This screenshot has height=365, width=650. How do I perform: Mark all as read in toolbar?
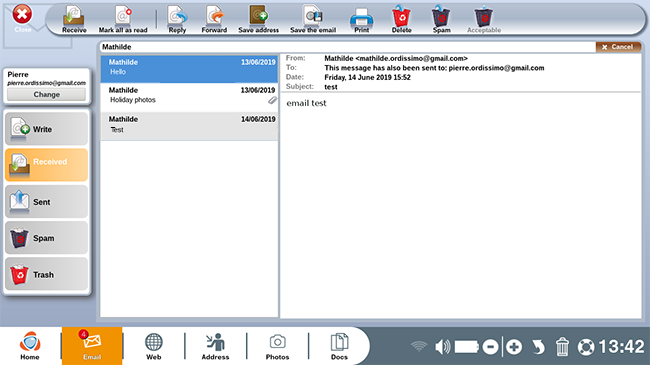tap(123, 19)
